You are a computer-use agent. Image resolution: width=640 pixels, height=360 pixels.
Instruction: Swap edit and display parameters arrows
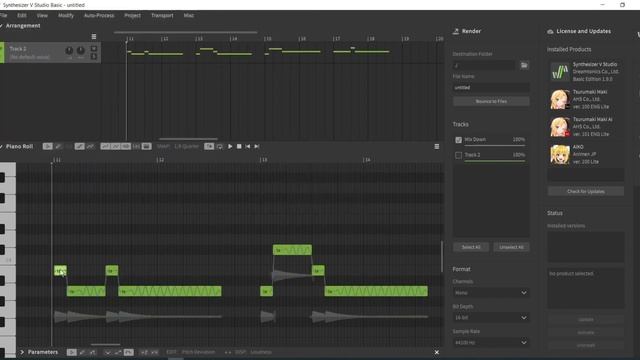point(228,352)
